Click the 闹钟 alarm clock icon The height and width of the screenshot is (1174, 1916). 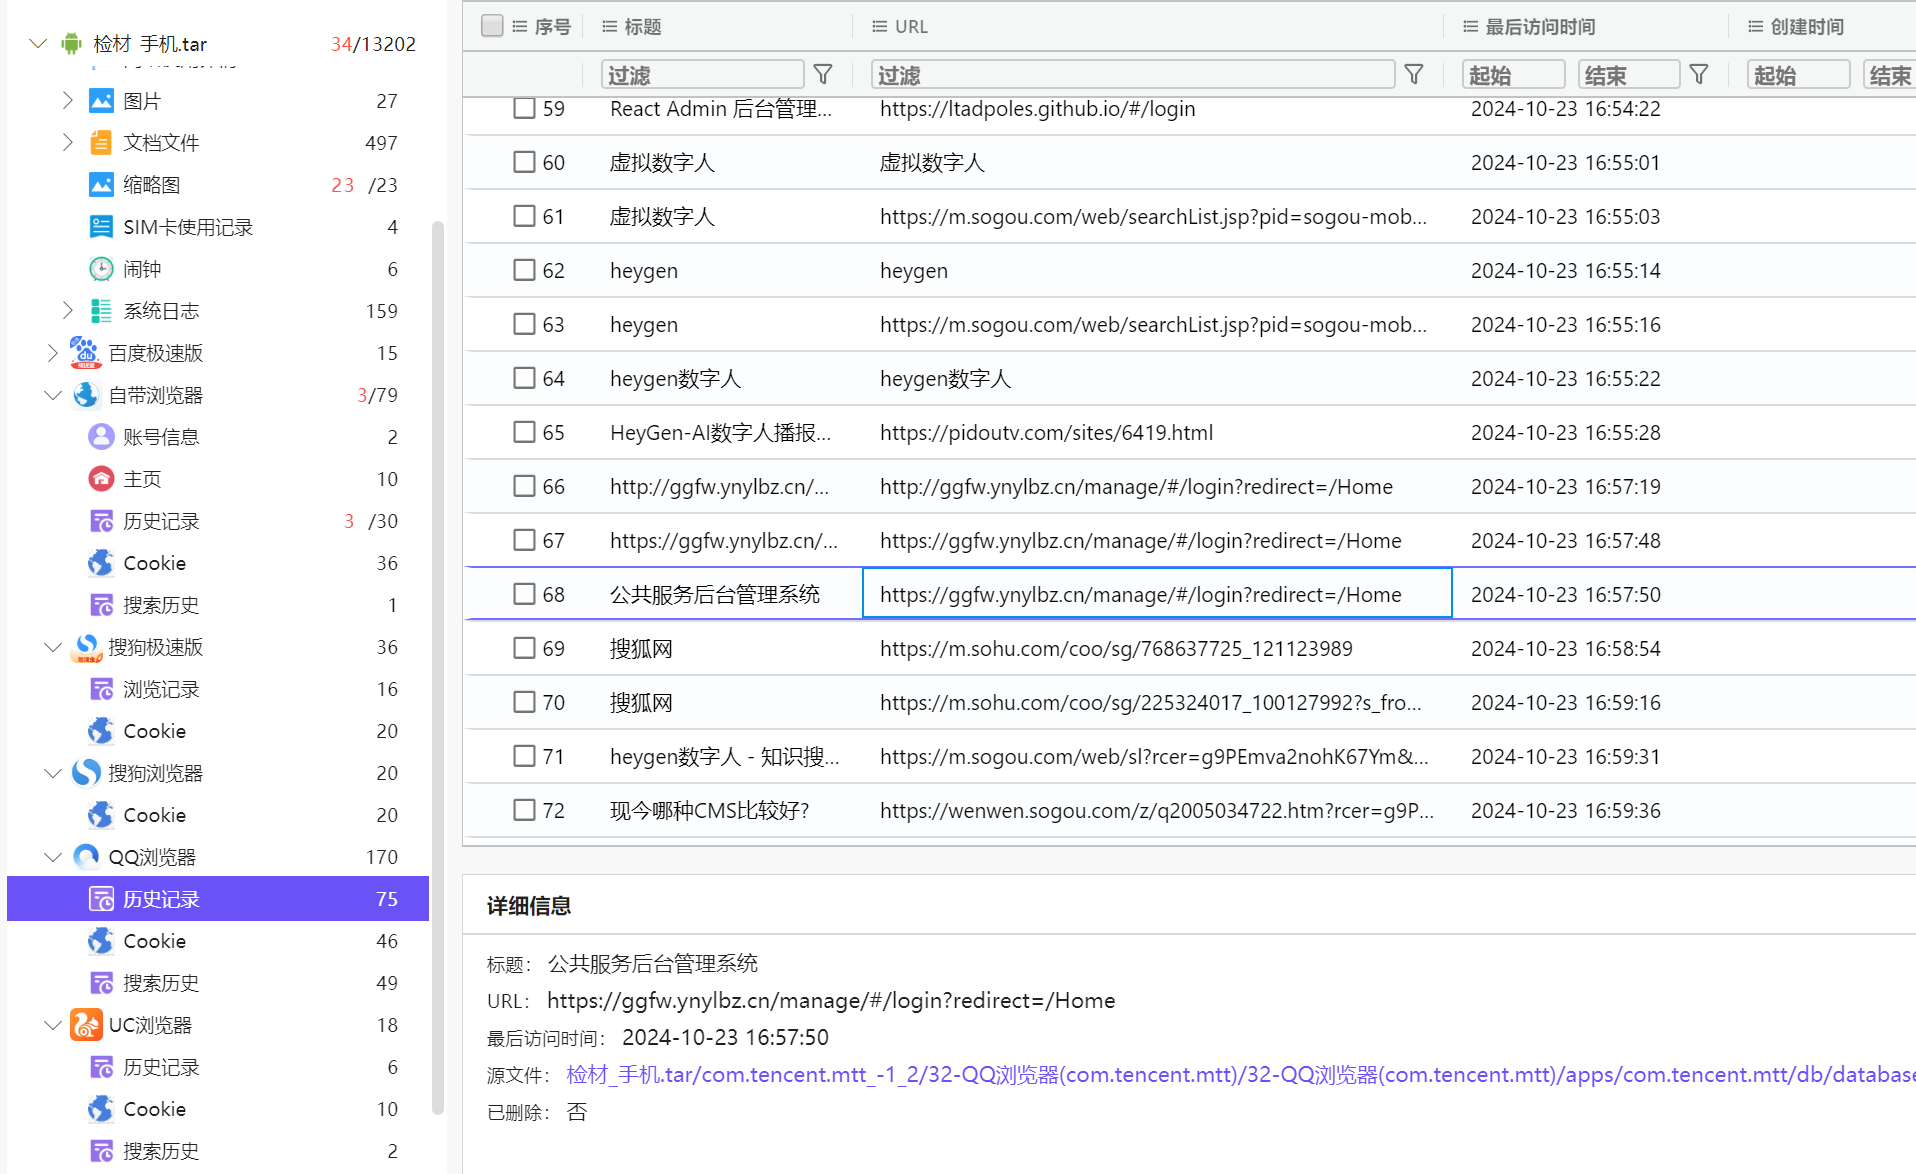[101, 269]
